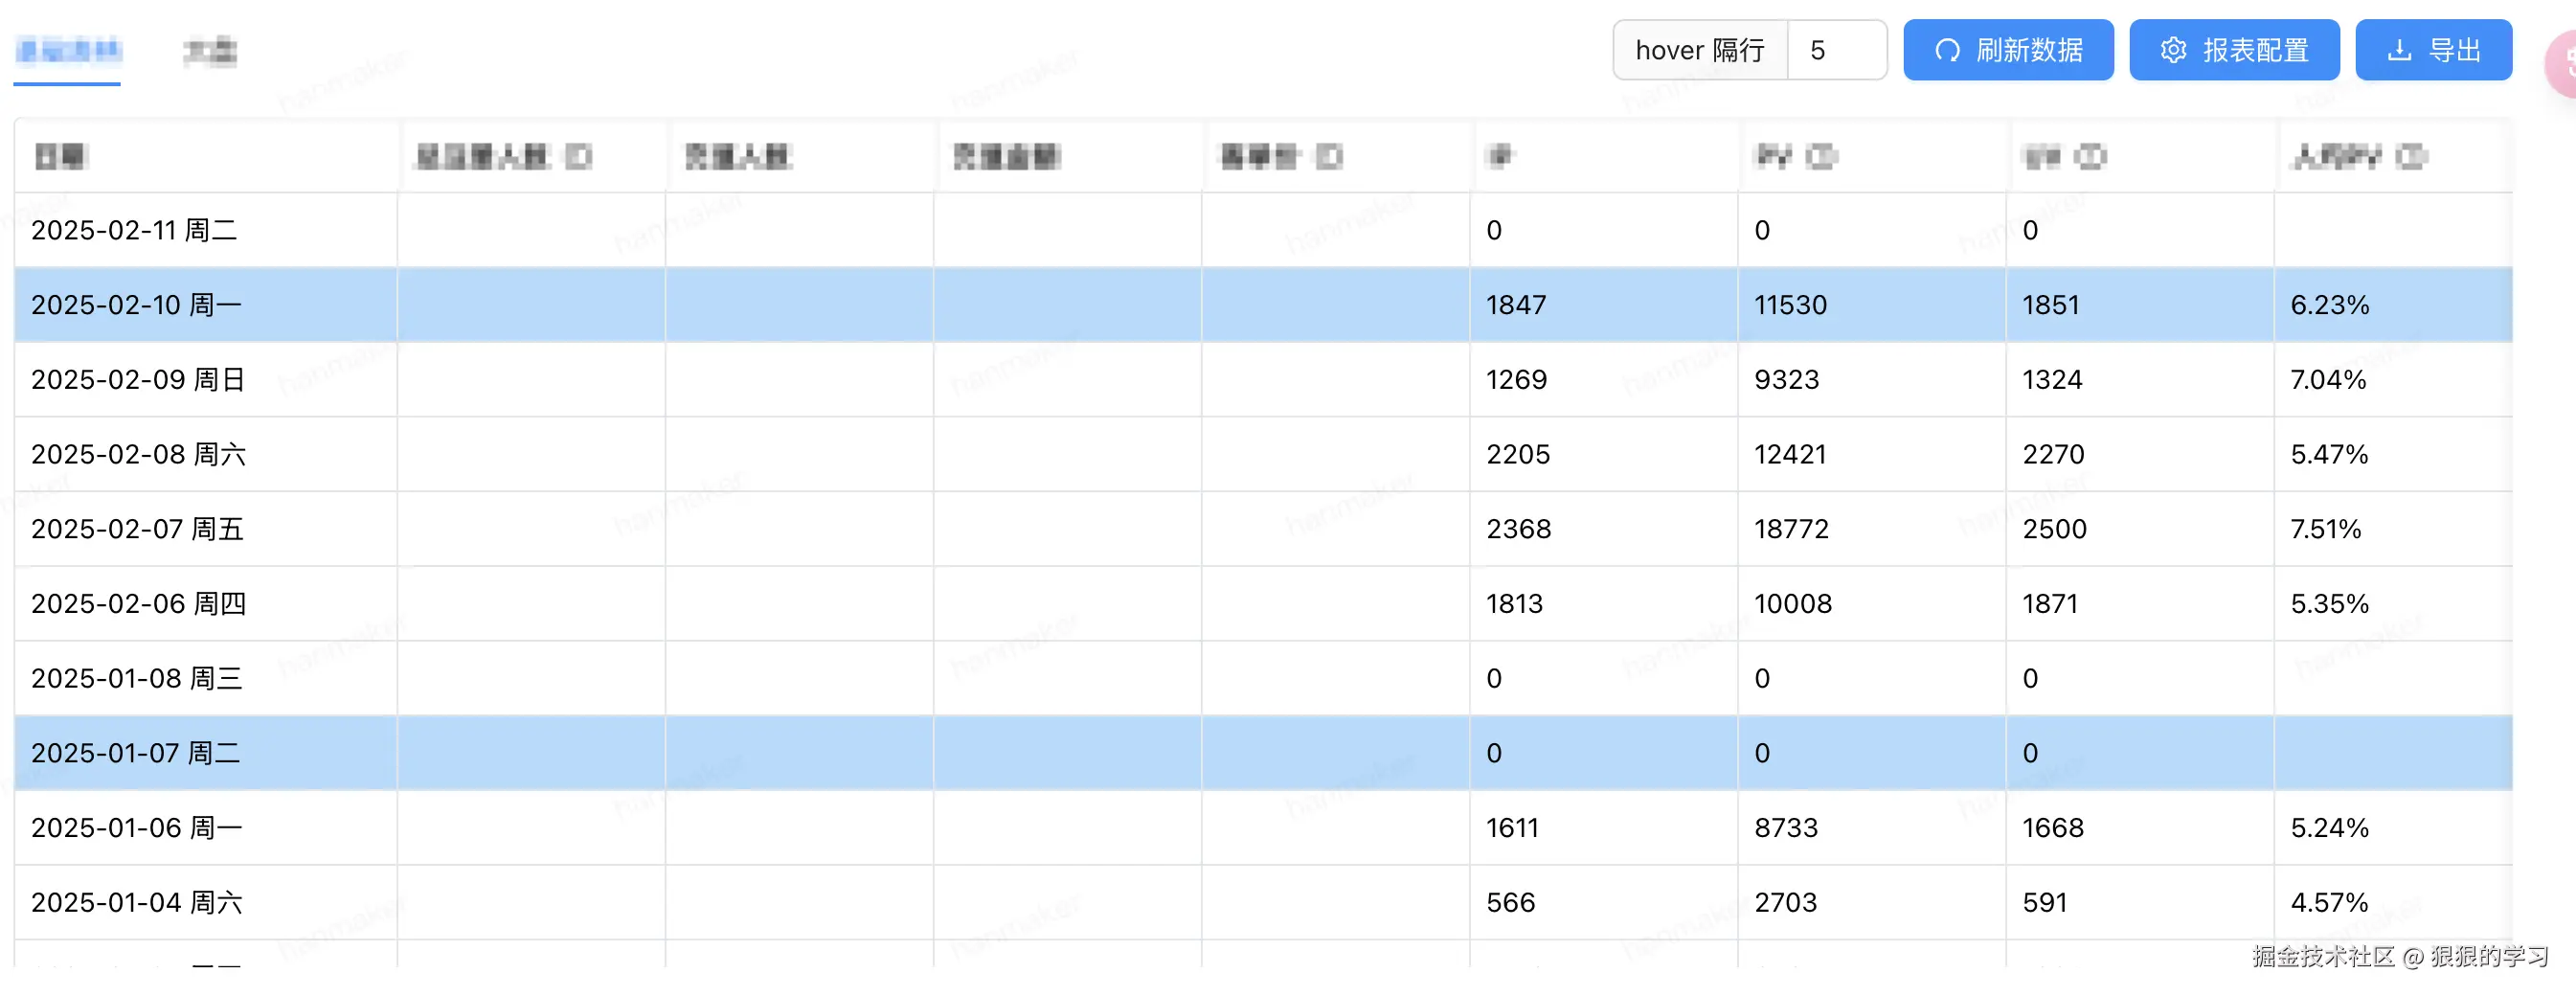
Task: Click the hover 隔行 label
Action: point(1700,50)
